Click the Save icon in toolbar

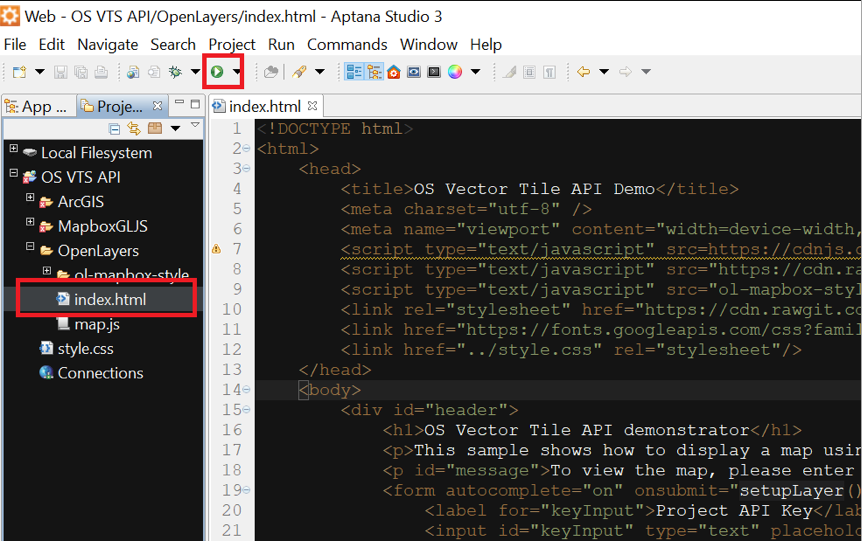pos(60,72)
